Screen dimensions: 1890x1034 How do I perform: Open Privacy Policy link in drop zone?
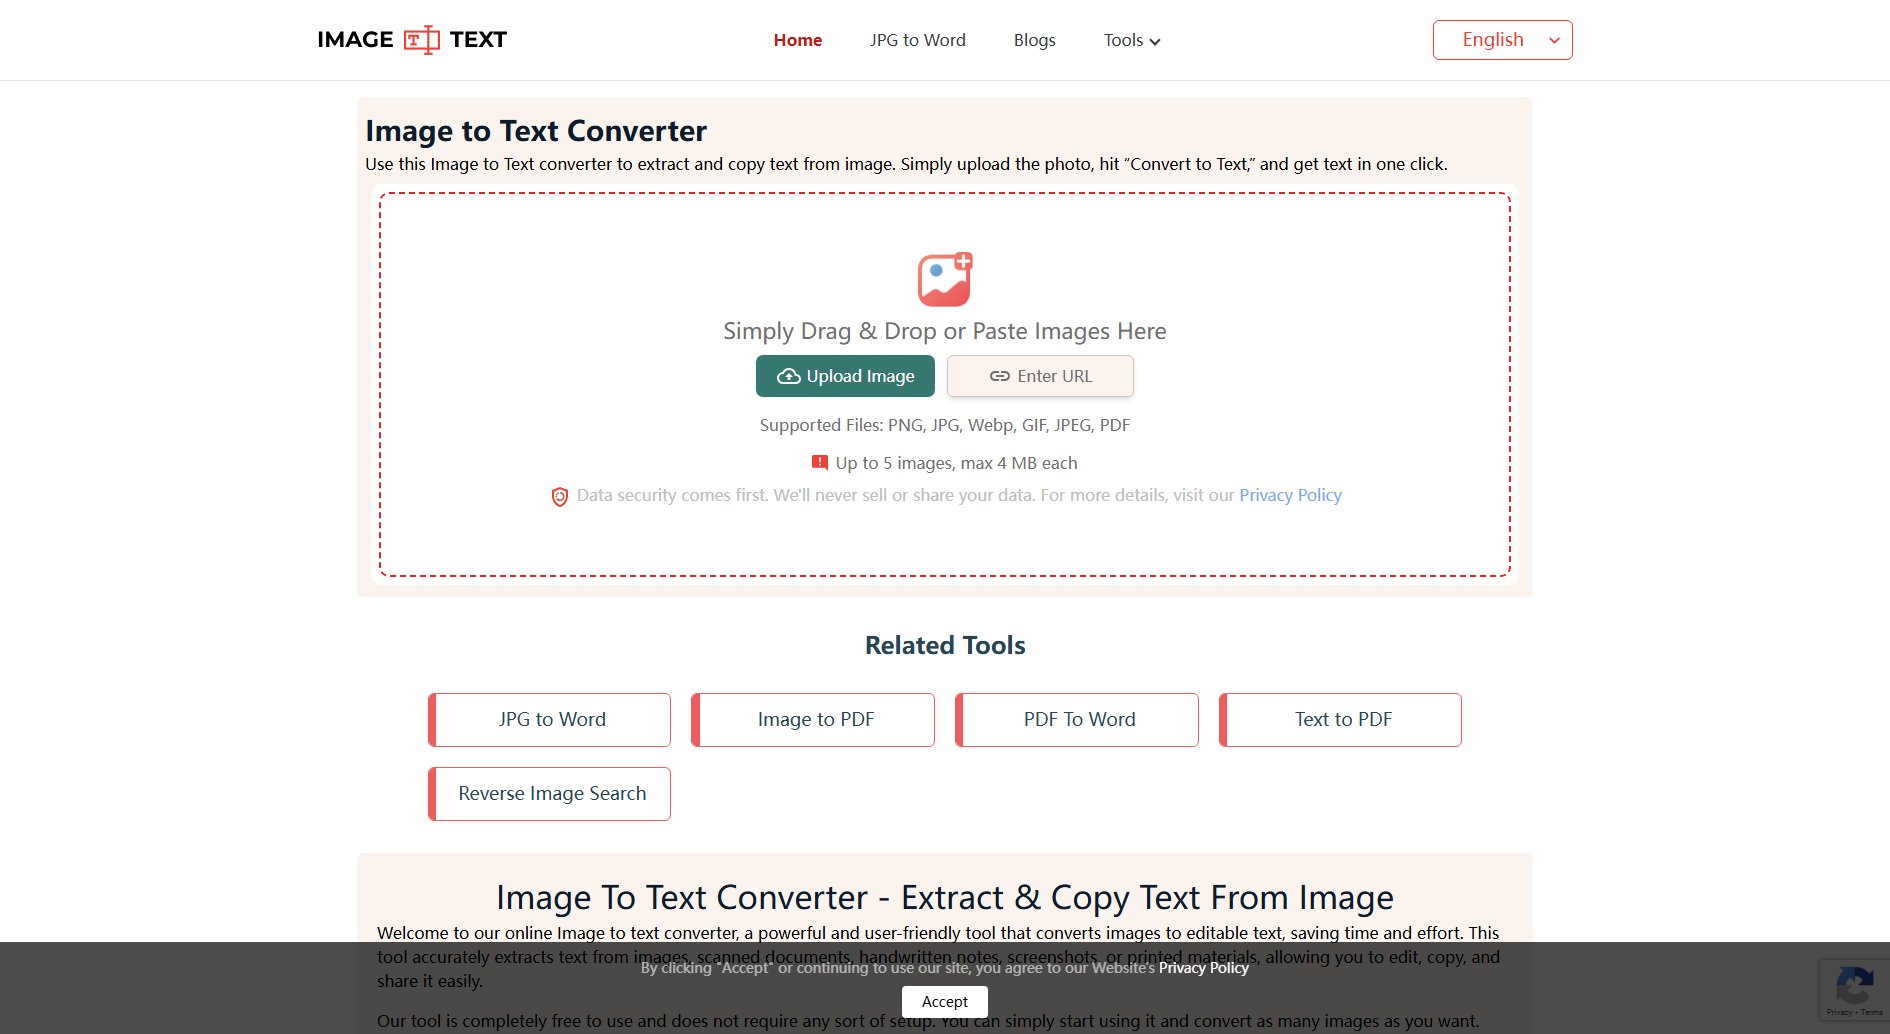(x=1290, y=495)
